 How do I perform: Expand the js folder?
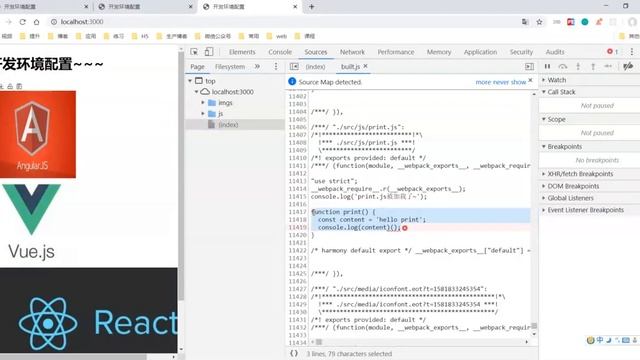203,113
